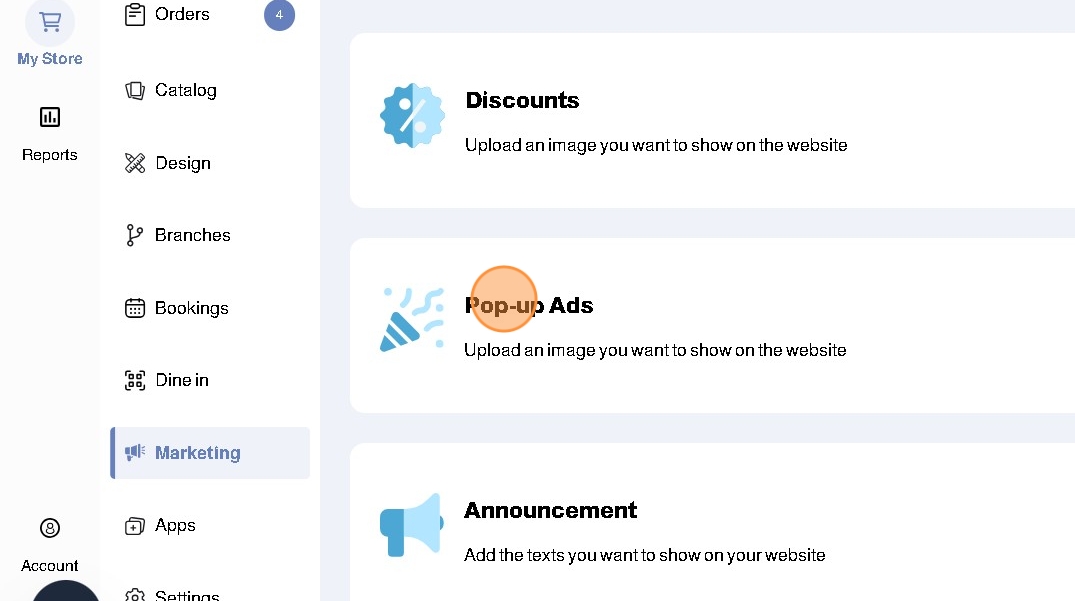Click the Dine in QR icon
1075x601 pixels.
point(135,380)
